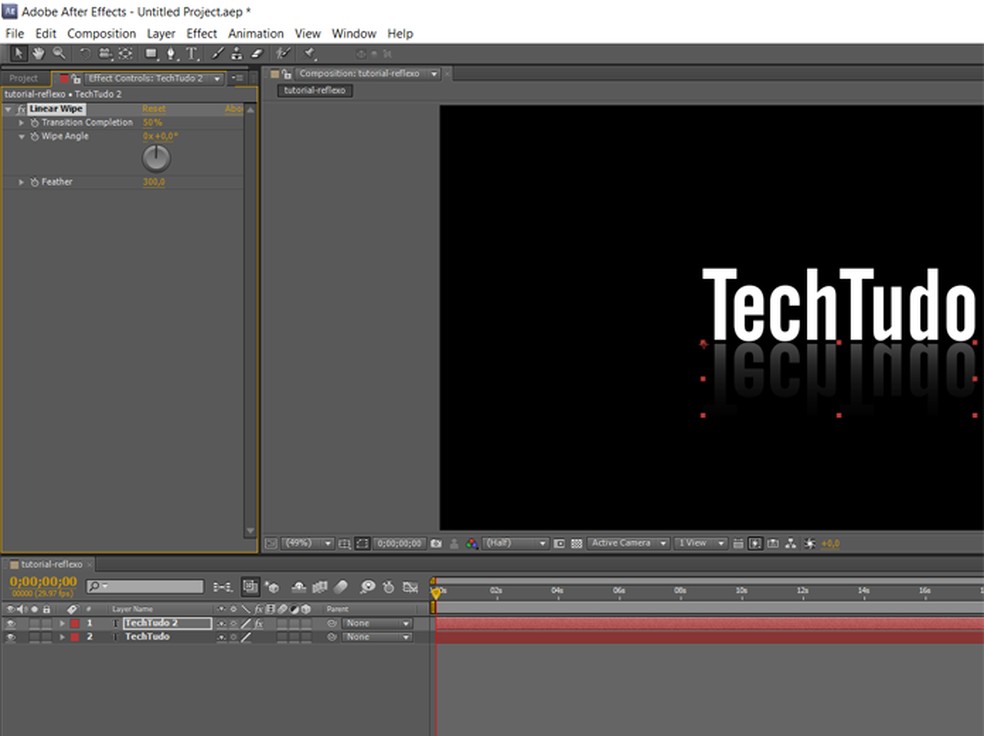The width and height of the screenshot is (984, 736).
Task: Click the Wipe Angle dial
Action: coord(156,158)
